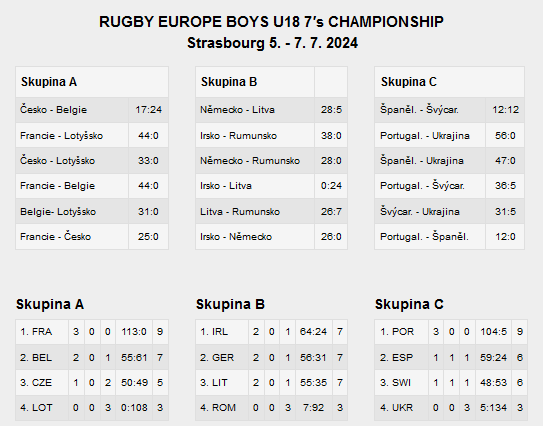Click the Portugal. - Ukrajina score 56:0
The width and height of the screenshot is (543, 426).
pos(505,135)
